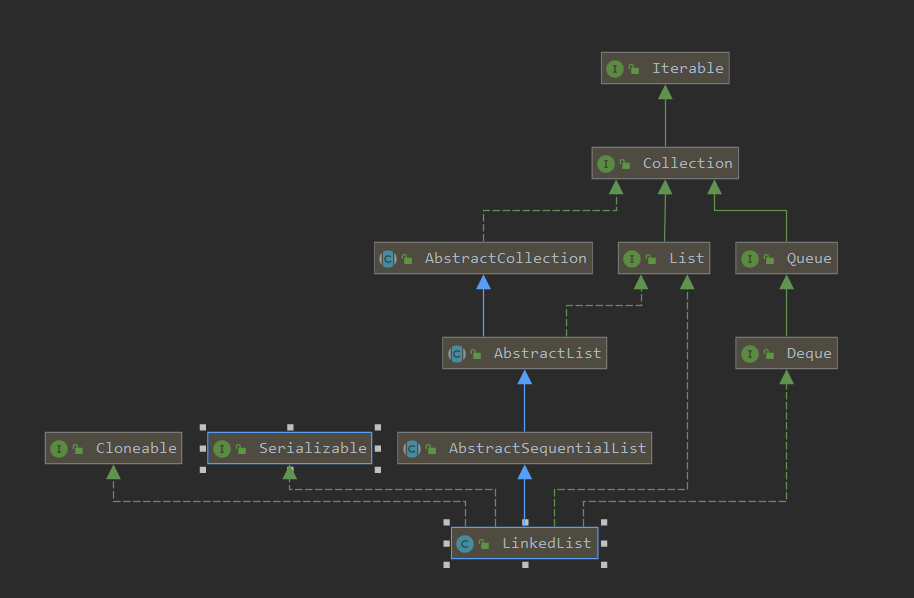Screen dimensions: 914x598
Task: Click the lock icon beside AbstractCollection
Action: (x=407, y=259)
